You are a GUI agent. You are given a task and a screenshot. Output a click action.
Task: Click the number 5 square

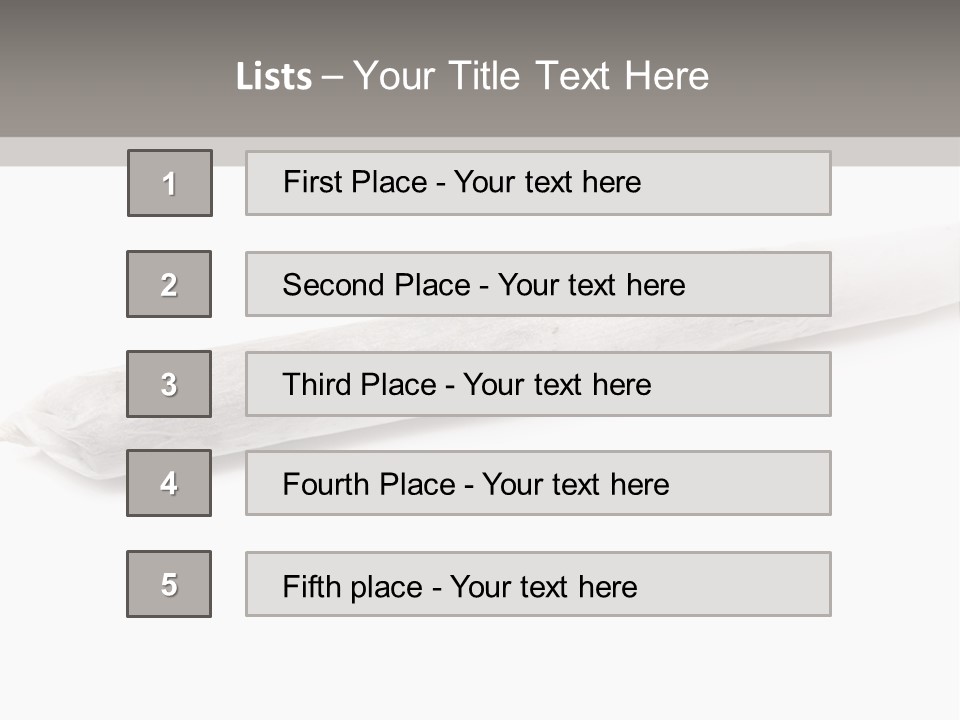click(169, 584)
